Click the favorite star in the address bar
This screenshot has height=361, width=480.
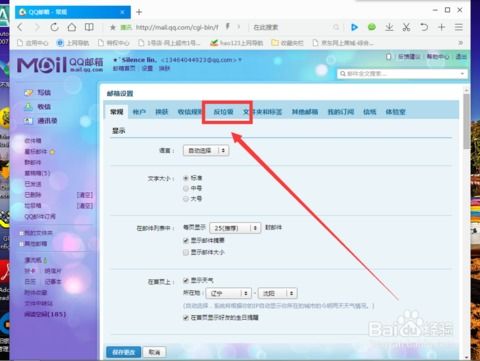(113, 27)
